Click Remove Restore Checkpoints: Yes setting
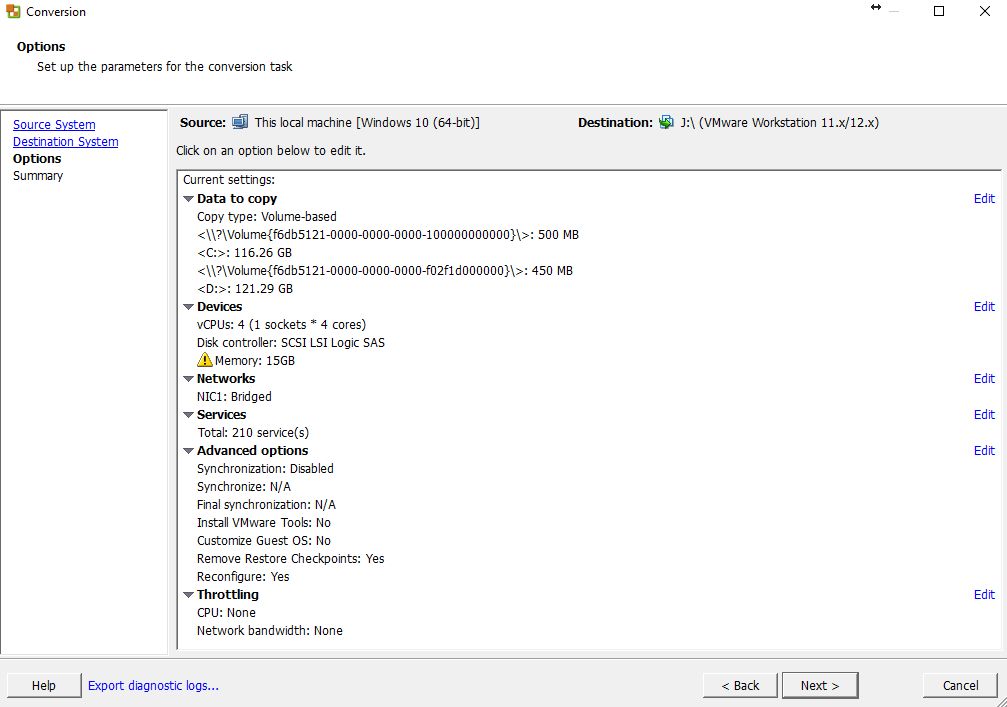Screen dimensions: 1007x707 (x=290, y=558)
